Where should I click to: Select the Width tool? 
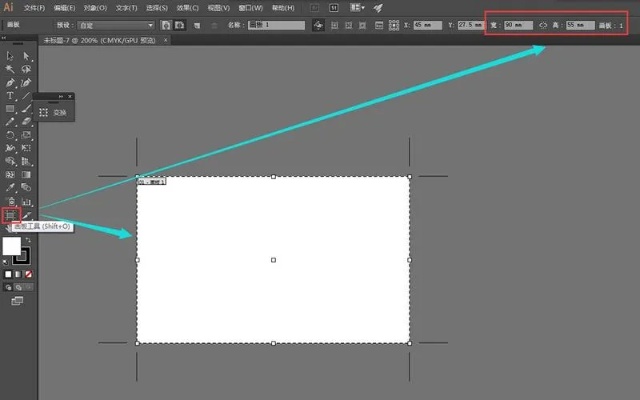(x=10, y=148)
